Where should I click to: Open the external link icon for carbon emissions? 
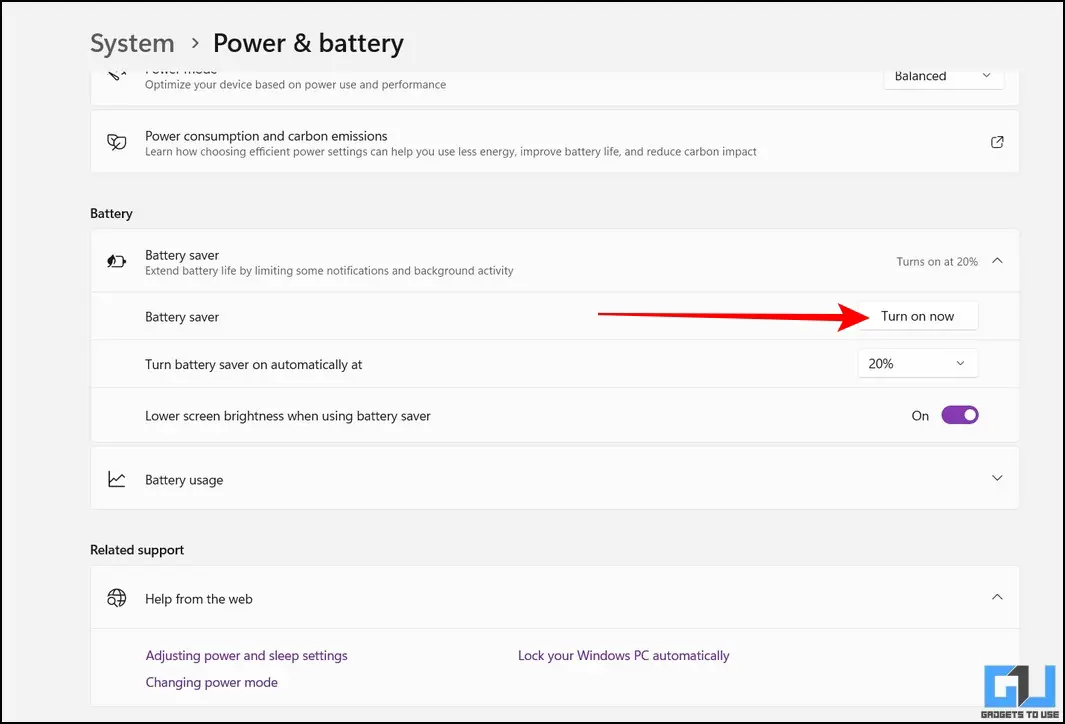[x=997, y=142]
